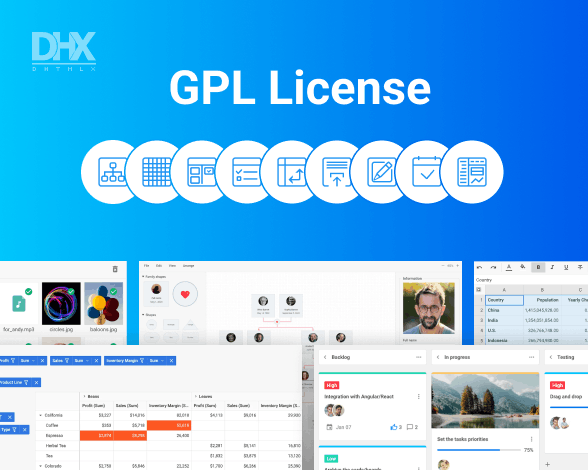Remove the Type chip with its X

pos(24,429)
